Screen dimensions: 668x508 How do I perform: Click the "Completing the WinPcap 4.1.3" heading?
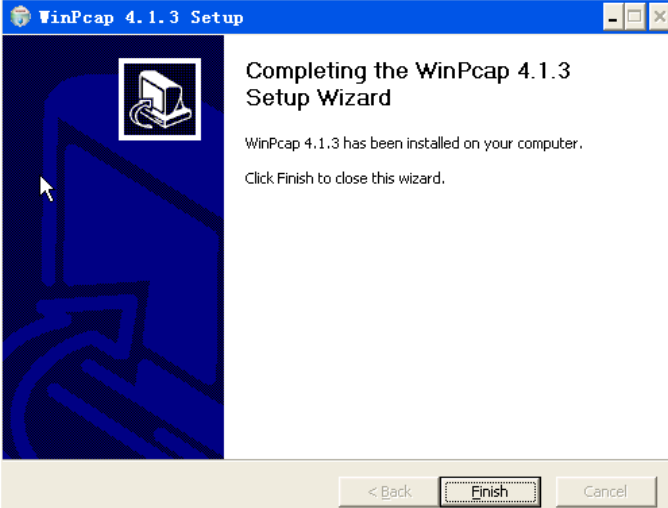coord(408,71)
